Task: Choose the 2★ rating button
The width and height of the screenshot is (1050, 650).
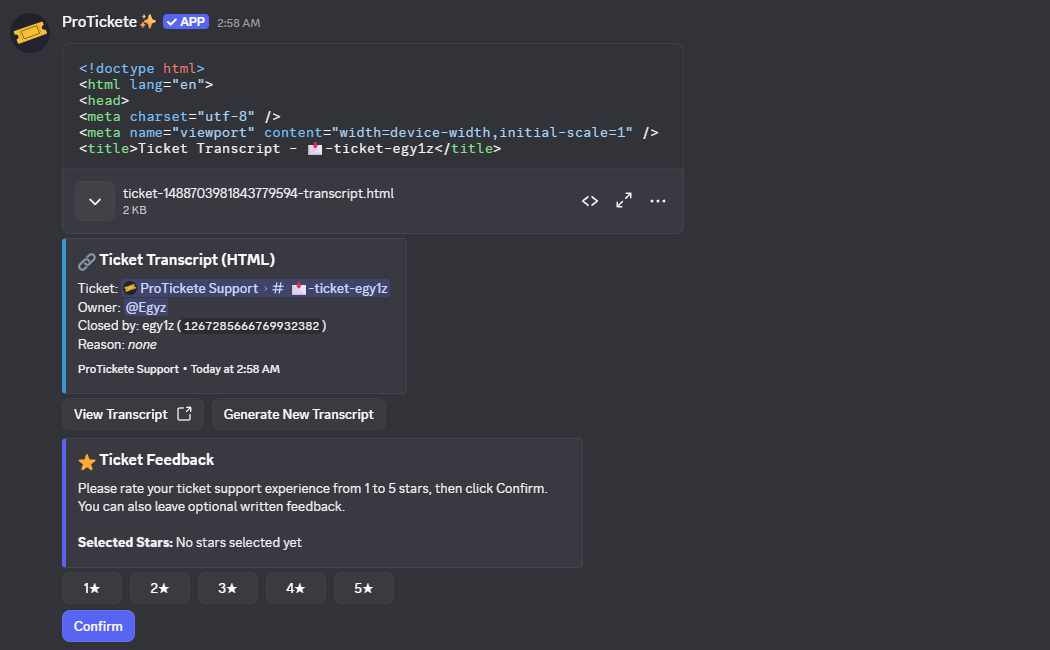Action: [160, 589]
